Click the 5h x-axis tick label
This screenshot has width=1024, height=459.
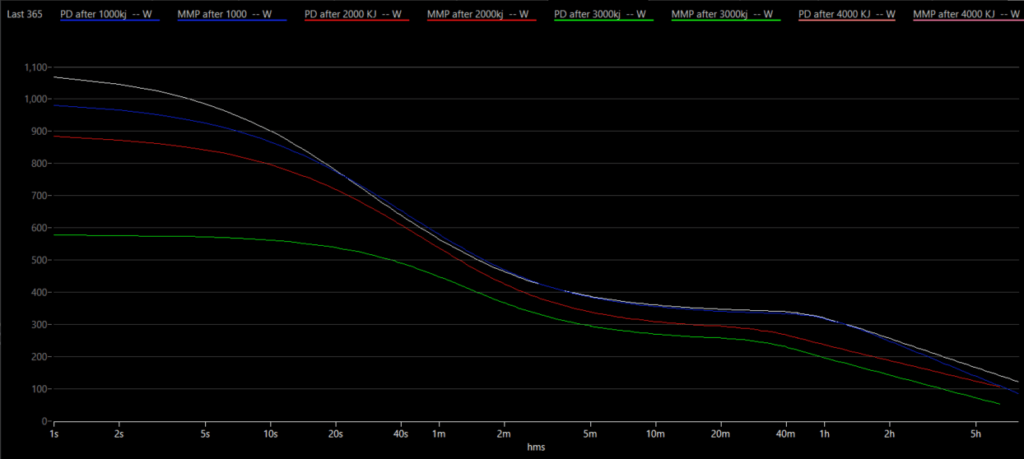976,434
